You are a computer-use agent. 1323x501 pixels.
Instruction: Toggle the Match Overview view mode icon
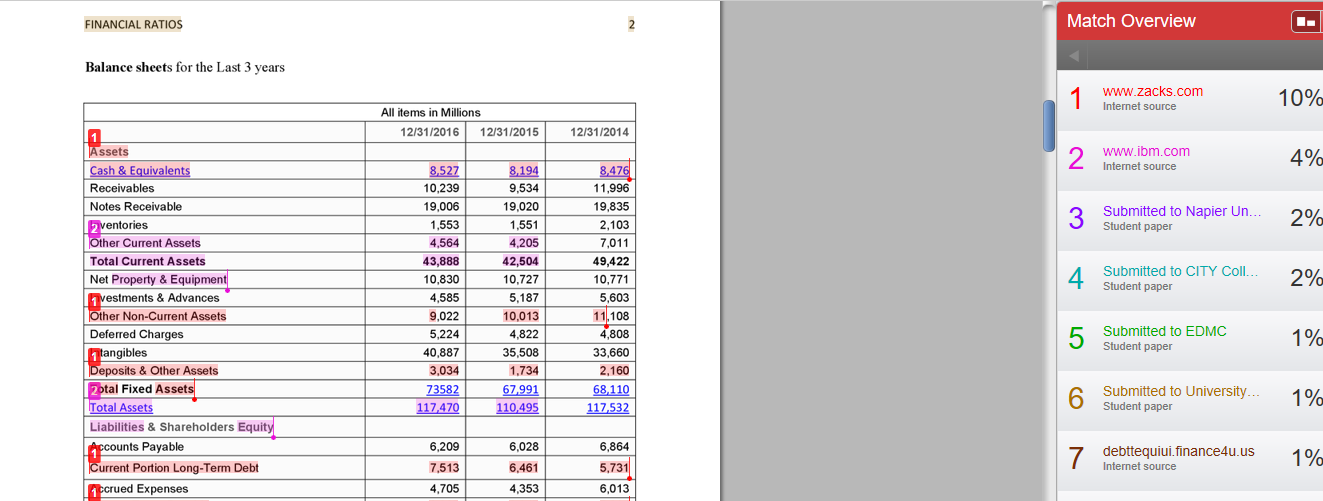point(1306,21)
